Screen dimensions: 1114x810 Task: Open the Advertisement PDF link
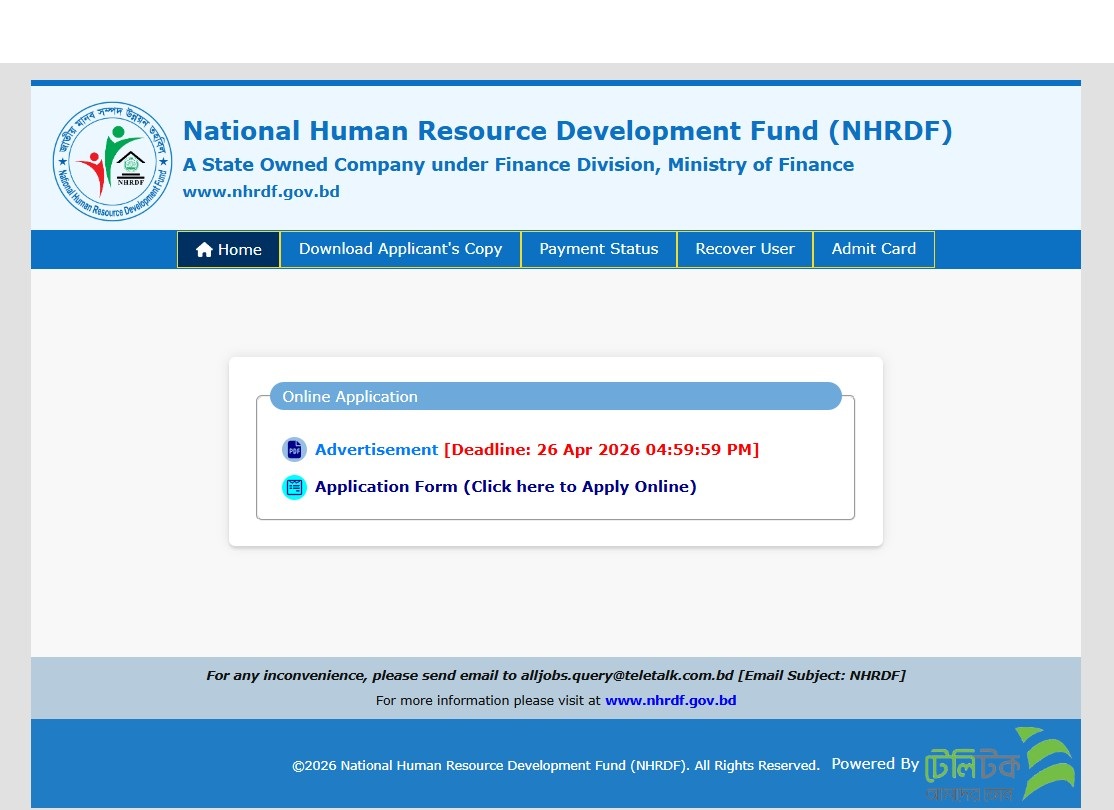376,450
